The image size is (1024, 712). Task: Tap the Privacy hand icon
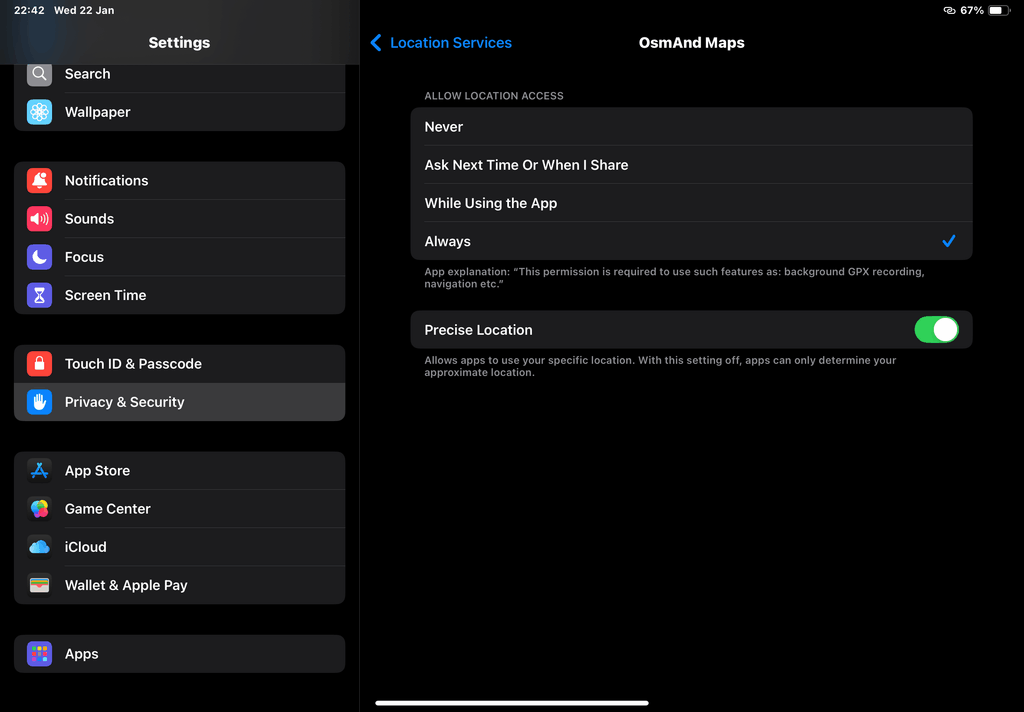(x=39, y=402)
